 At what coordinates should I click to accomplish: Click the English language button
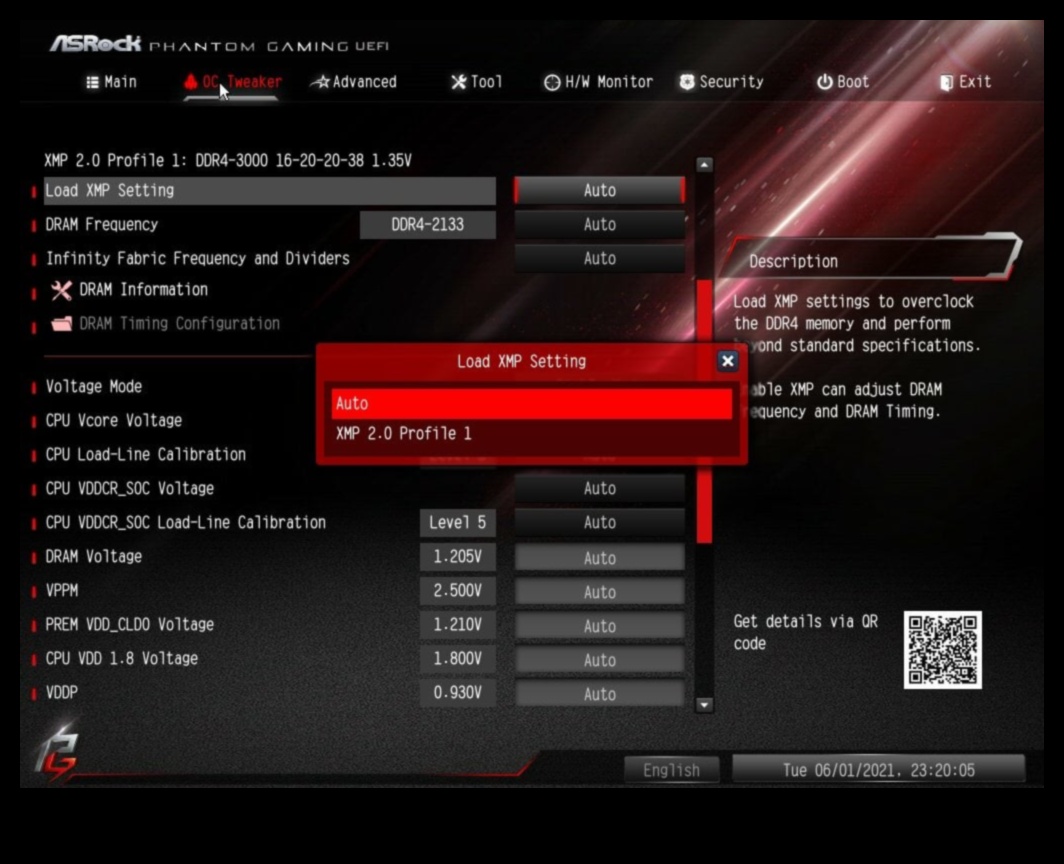coord(671,770)
